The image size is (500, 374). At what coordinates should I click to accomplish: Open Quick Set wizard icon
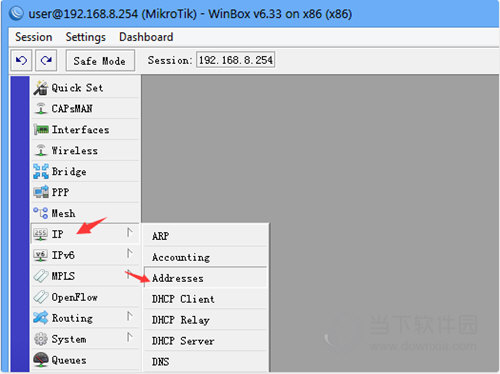(41, 88)
